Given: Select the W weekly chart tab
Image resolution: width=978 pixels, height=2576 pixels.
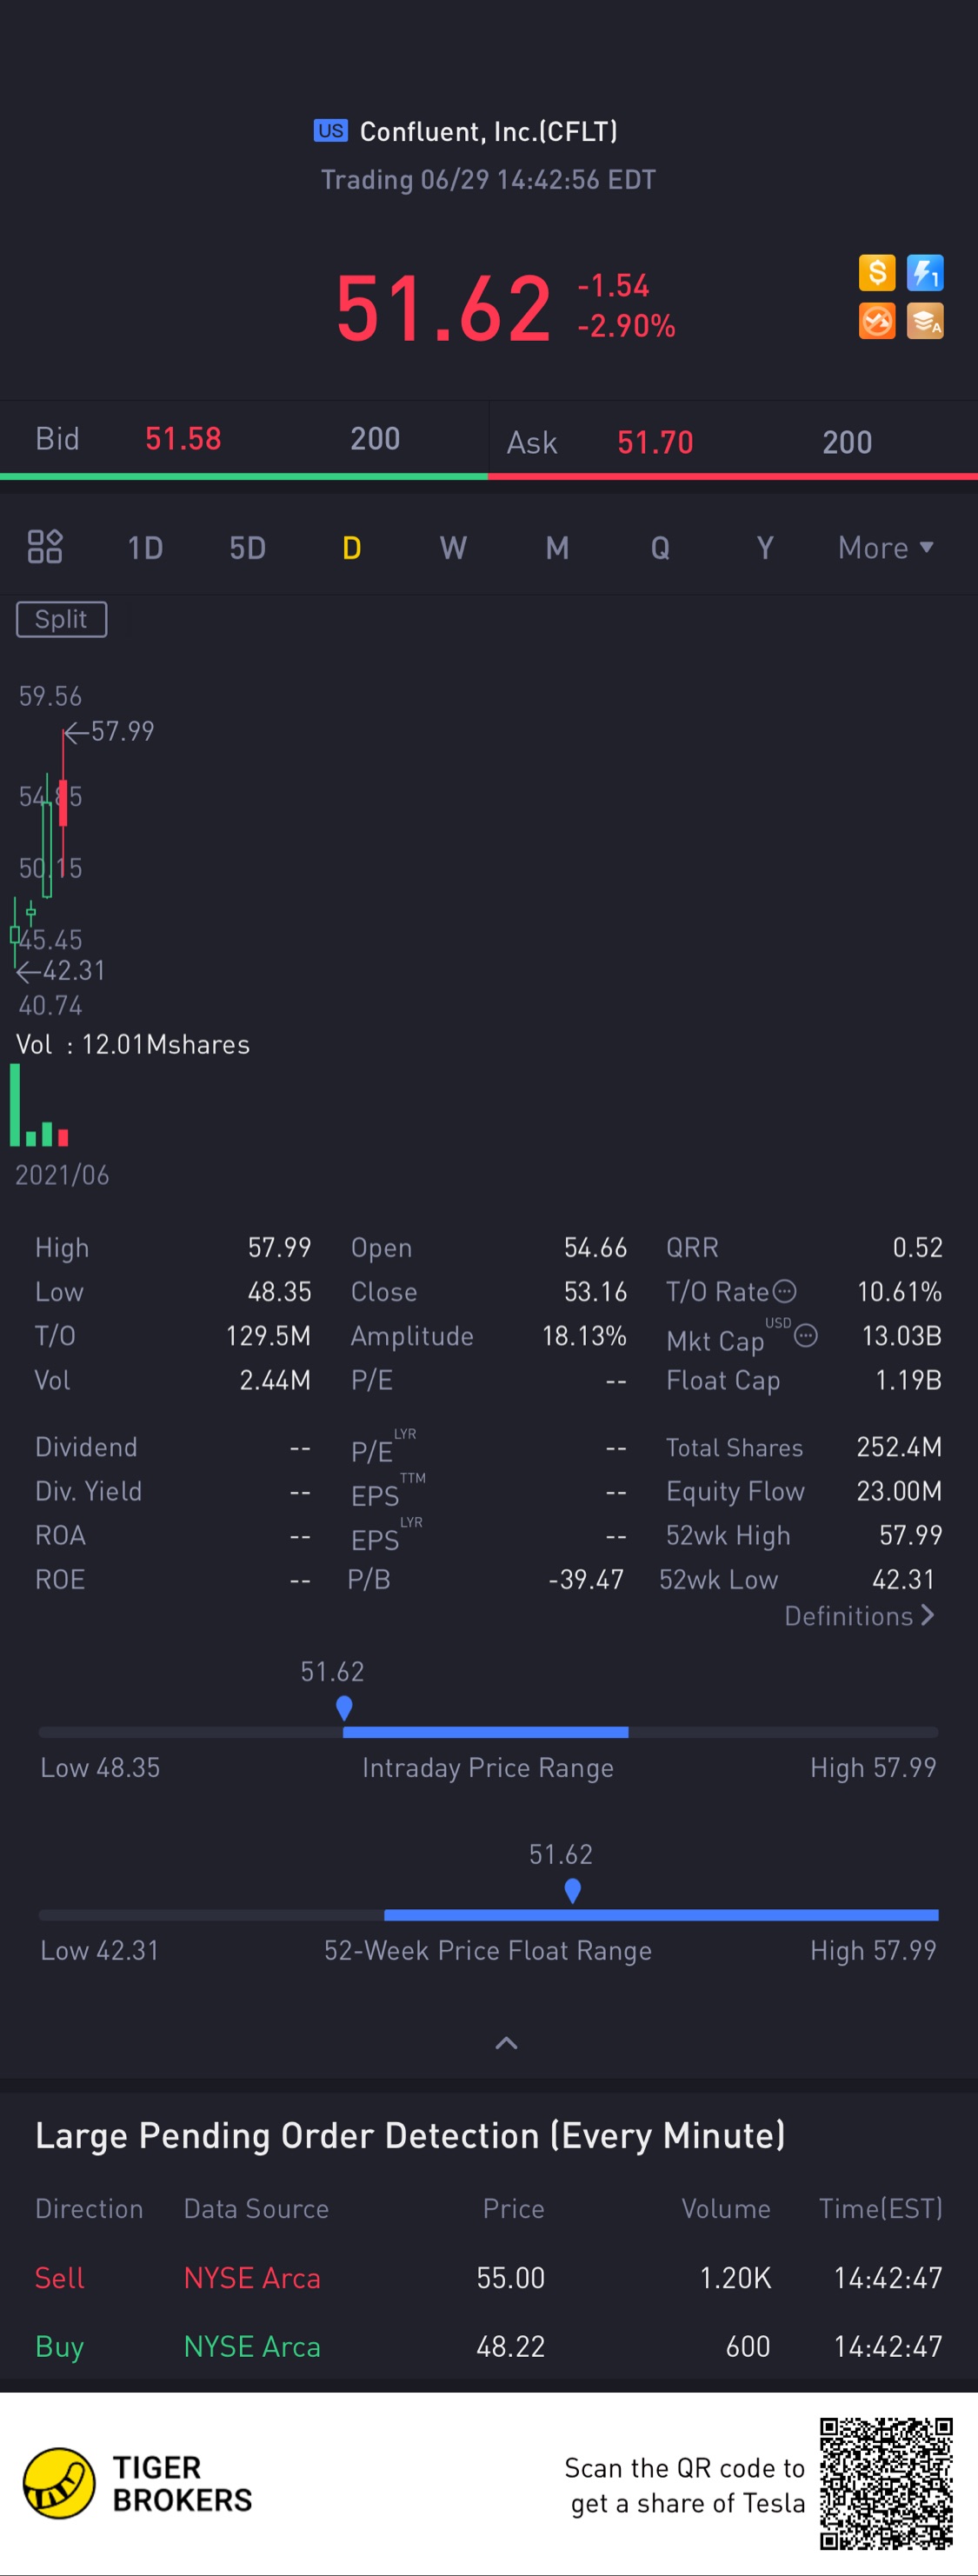Looking at the screenshot, I should pyautogui.click(x=453, y=548).
